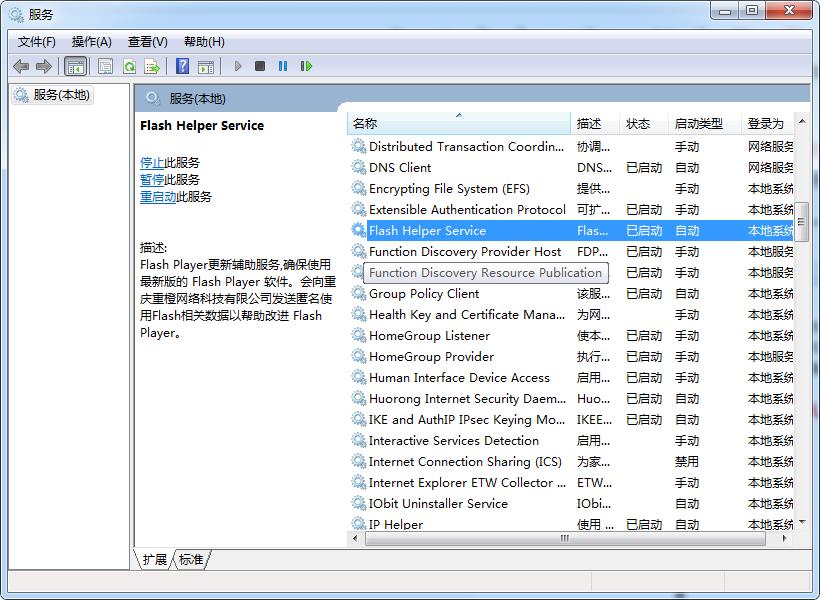The width and height of the screenshot is (820, 600).
Task: Select IKE and AuthIP IPsec Keying service
Action: (x=570, y=420)
